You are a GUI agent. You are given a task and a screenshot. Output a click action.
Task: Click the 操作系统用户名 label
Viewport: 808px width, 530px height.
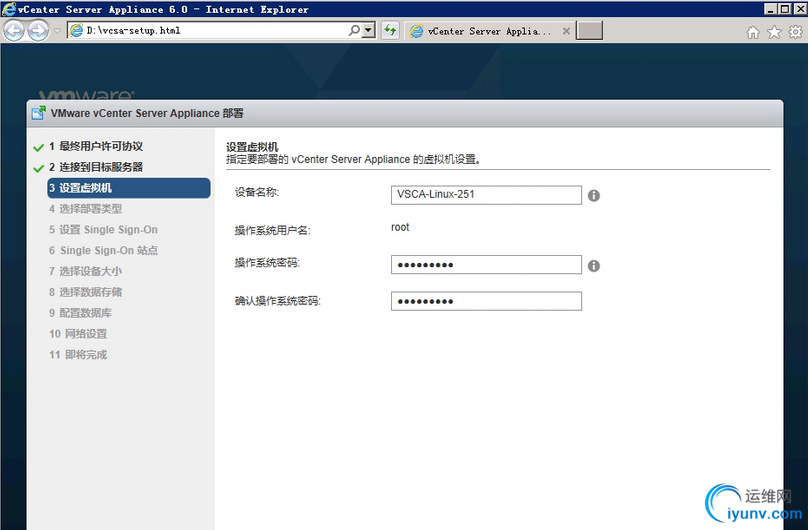(273, 230)
